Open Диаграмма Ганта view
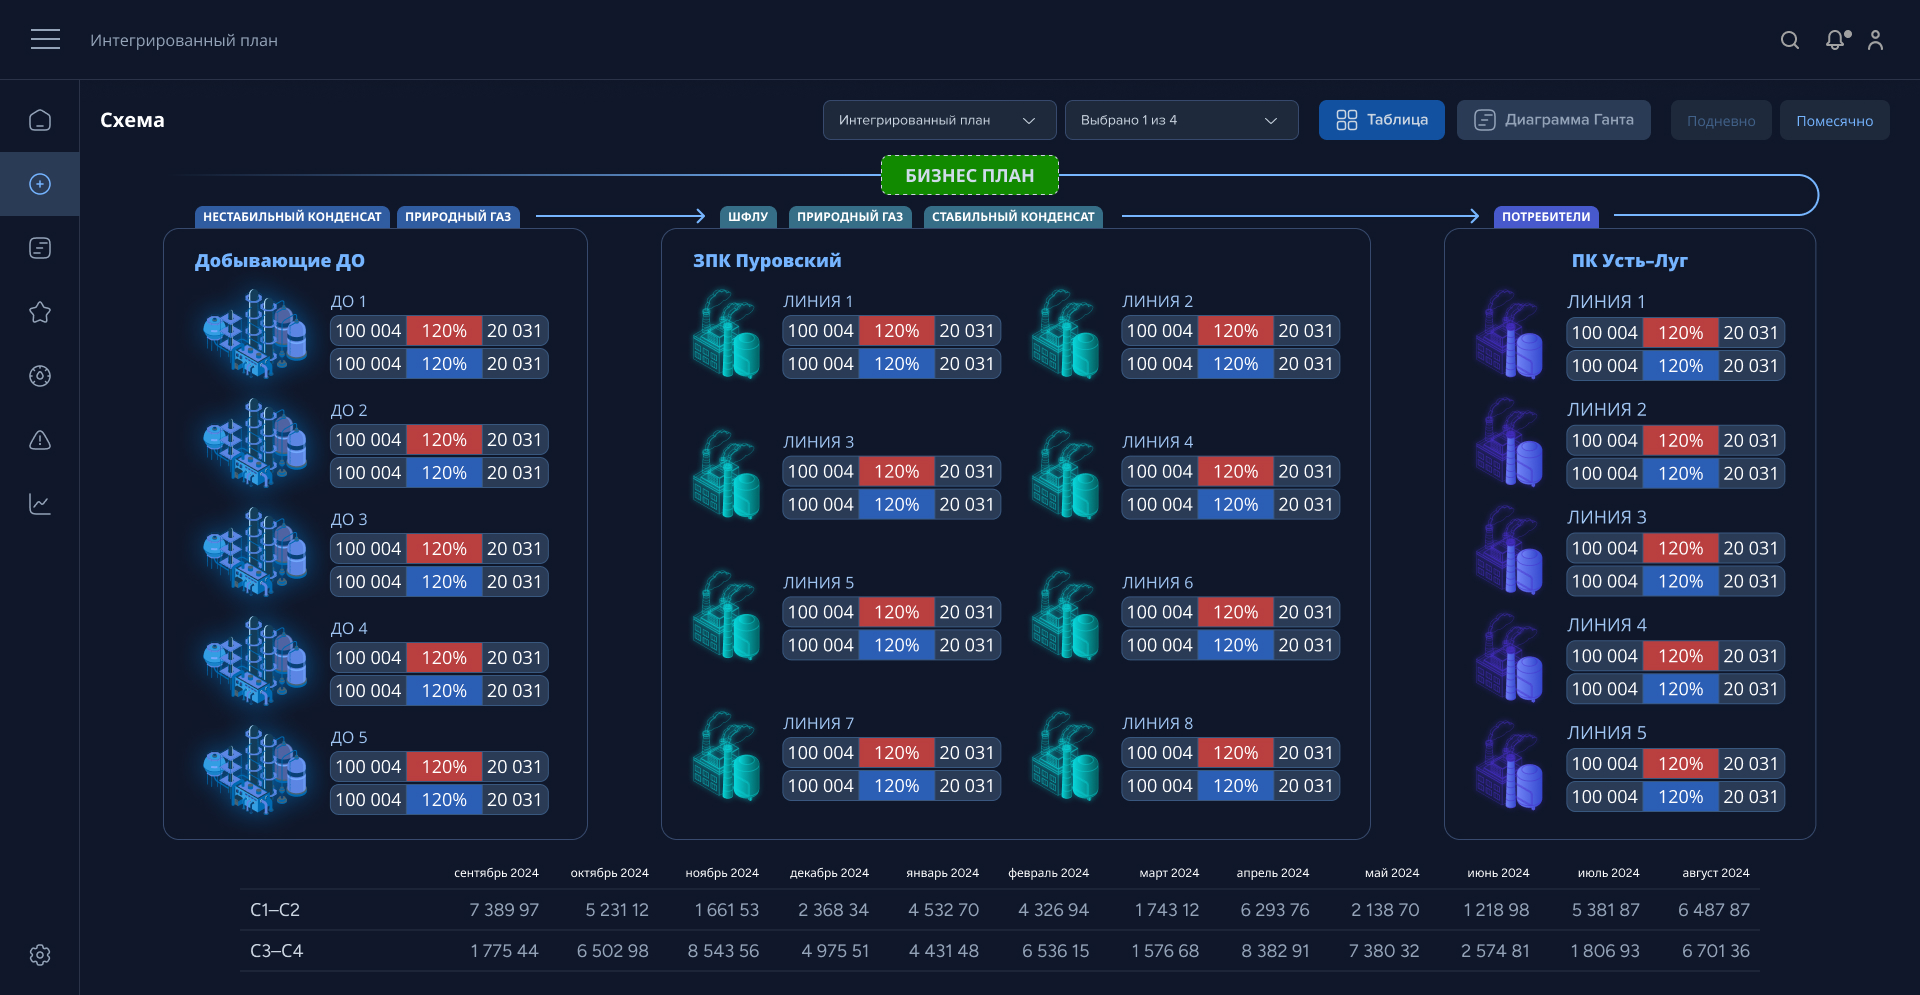 (1553, 120)
